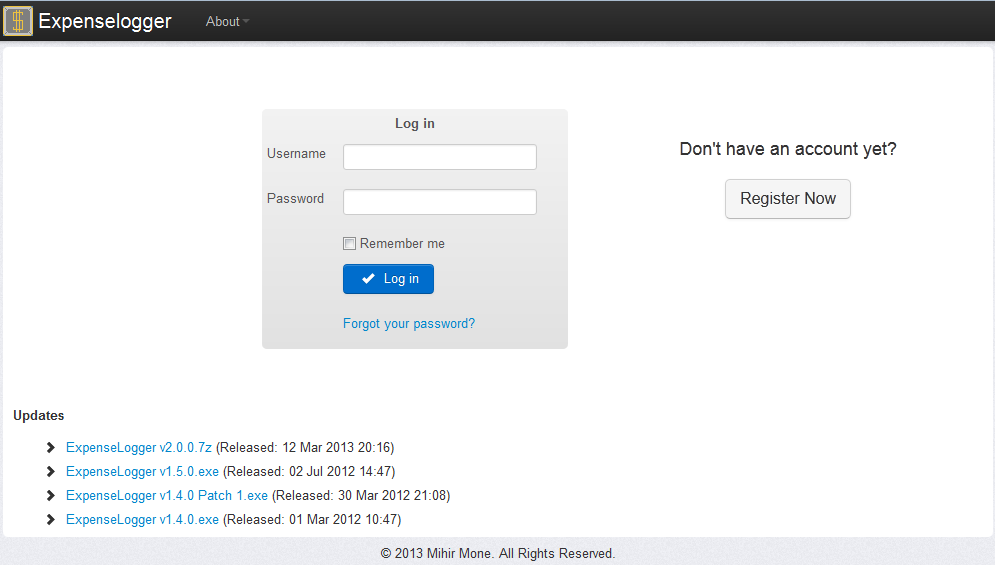Download ExpenseLogger v1.4.0.exe
Viewport: 995px width, 565px height.
click(x=142, y=520)
